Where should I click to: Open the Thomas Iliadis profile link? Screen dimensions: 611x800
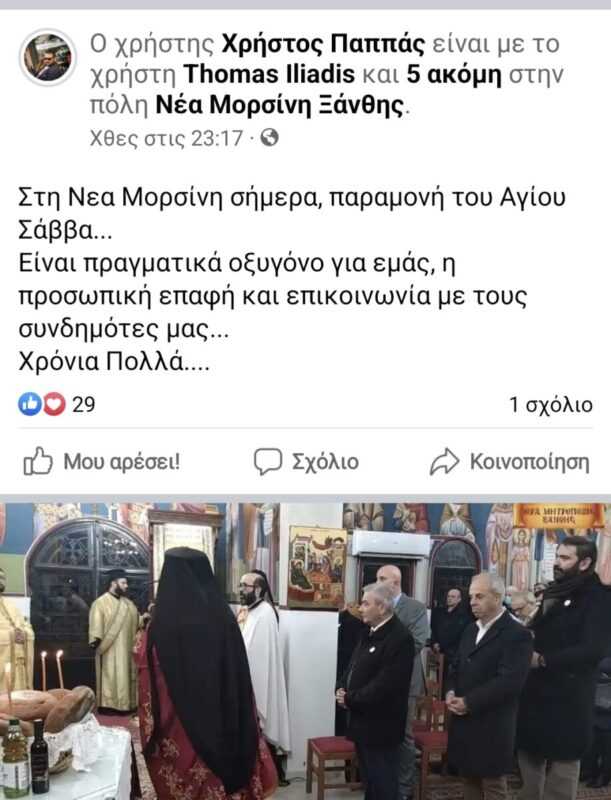click(269, 74)
